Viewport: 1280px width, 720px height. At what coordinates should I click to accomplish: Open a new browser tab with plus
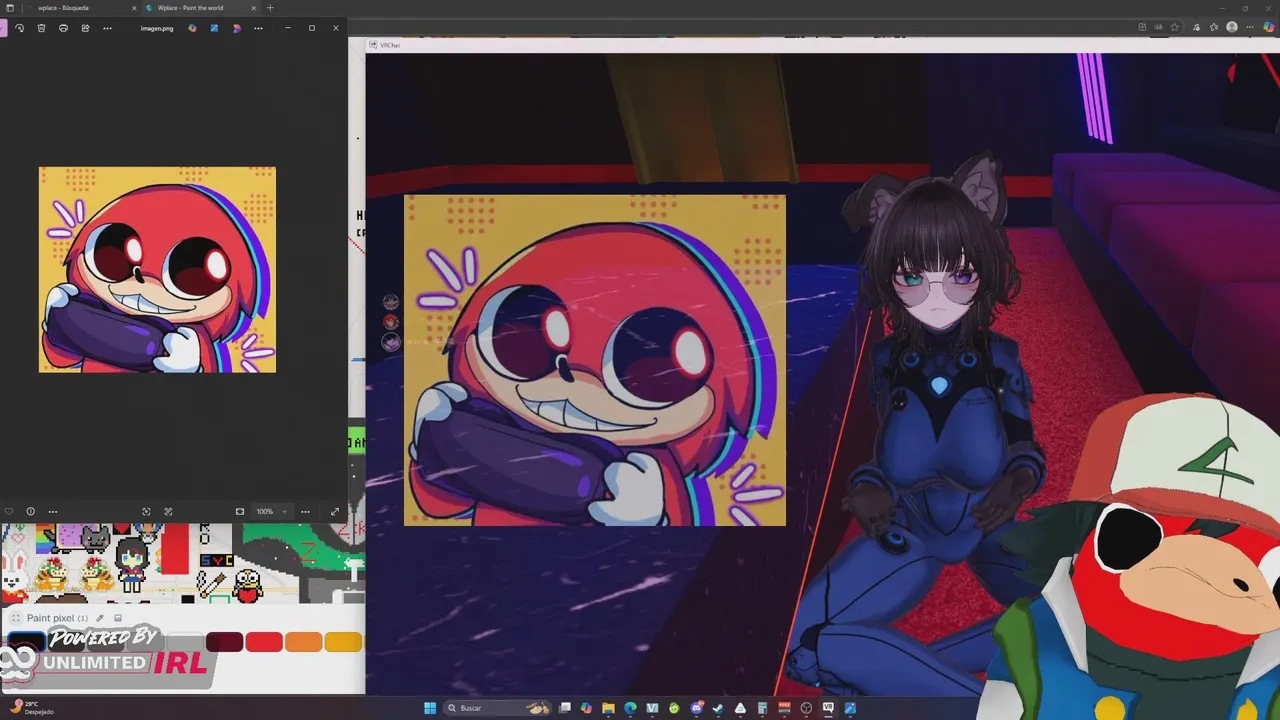tap(270, 8)
